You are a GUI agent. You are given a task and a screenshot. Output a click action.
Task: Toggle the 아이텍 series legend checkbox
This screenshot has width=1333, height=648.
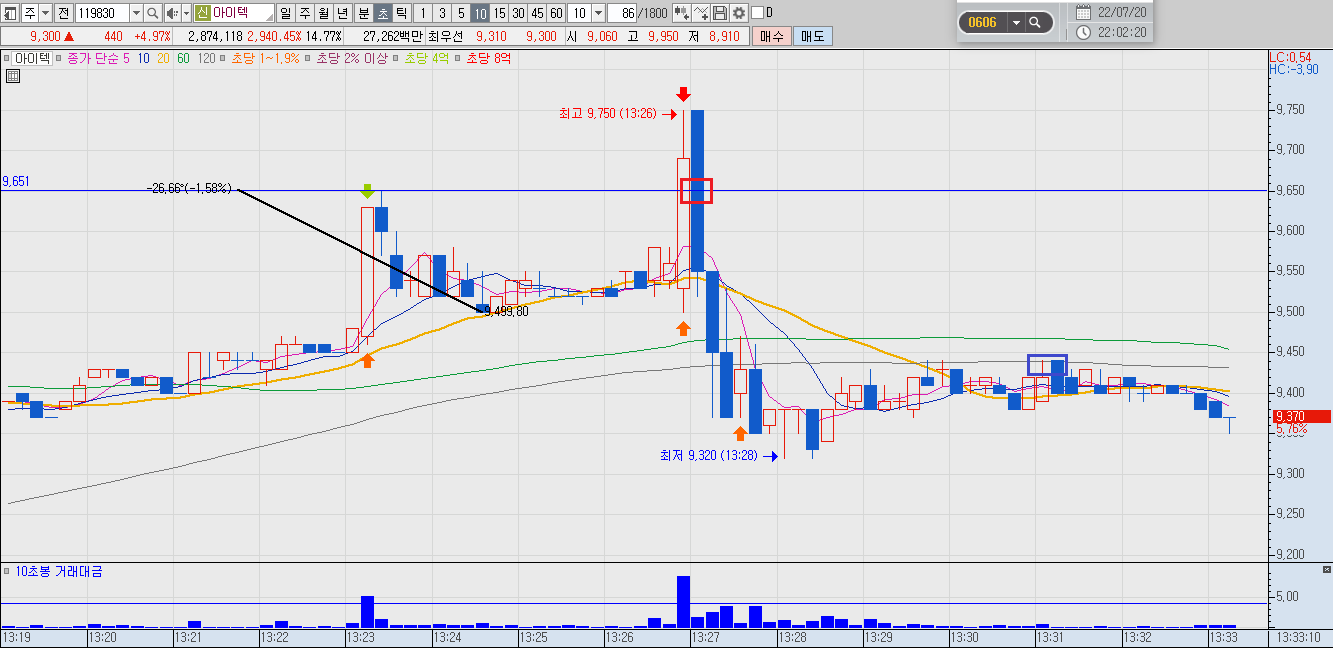coord(6,59)
